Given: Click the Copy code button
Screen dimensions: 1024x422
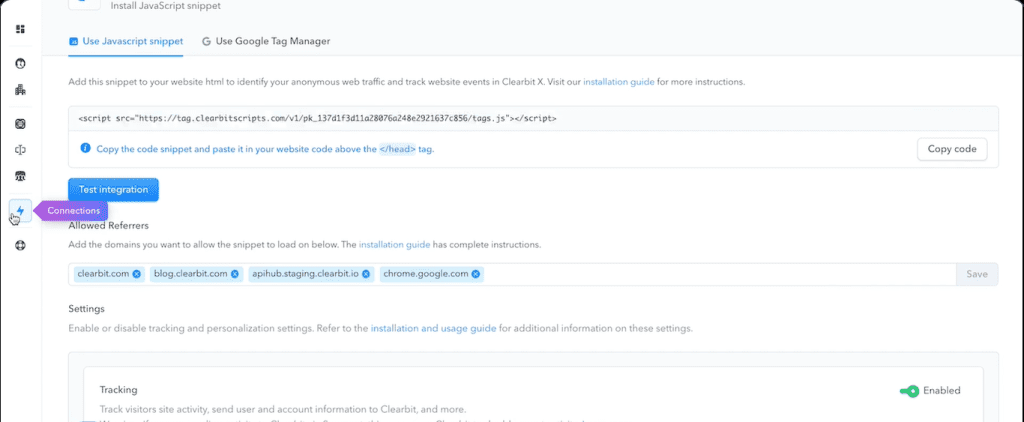Looking at the screenshot, I should pos(952,149).
